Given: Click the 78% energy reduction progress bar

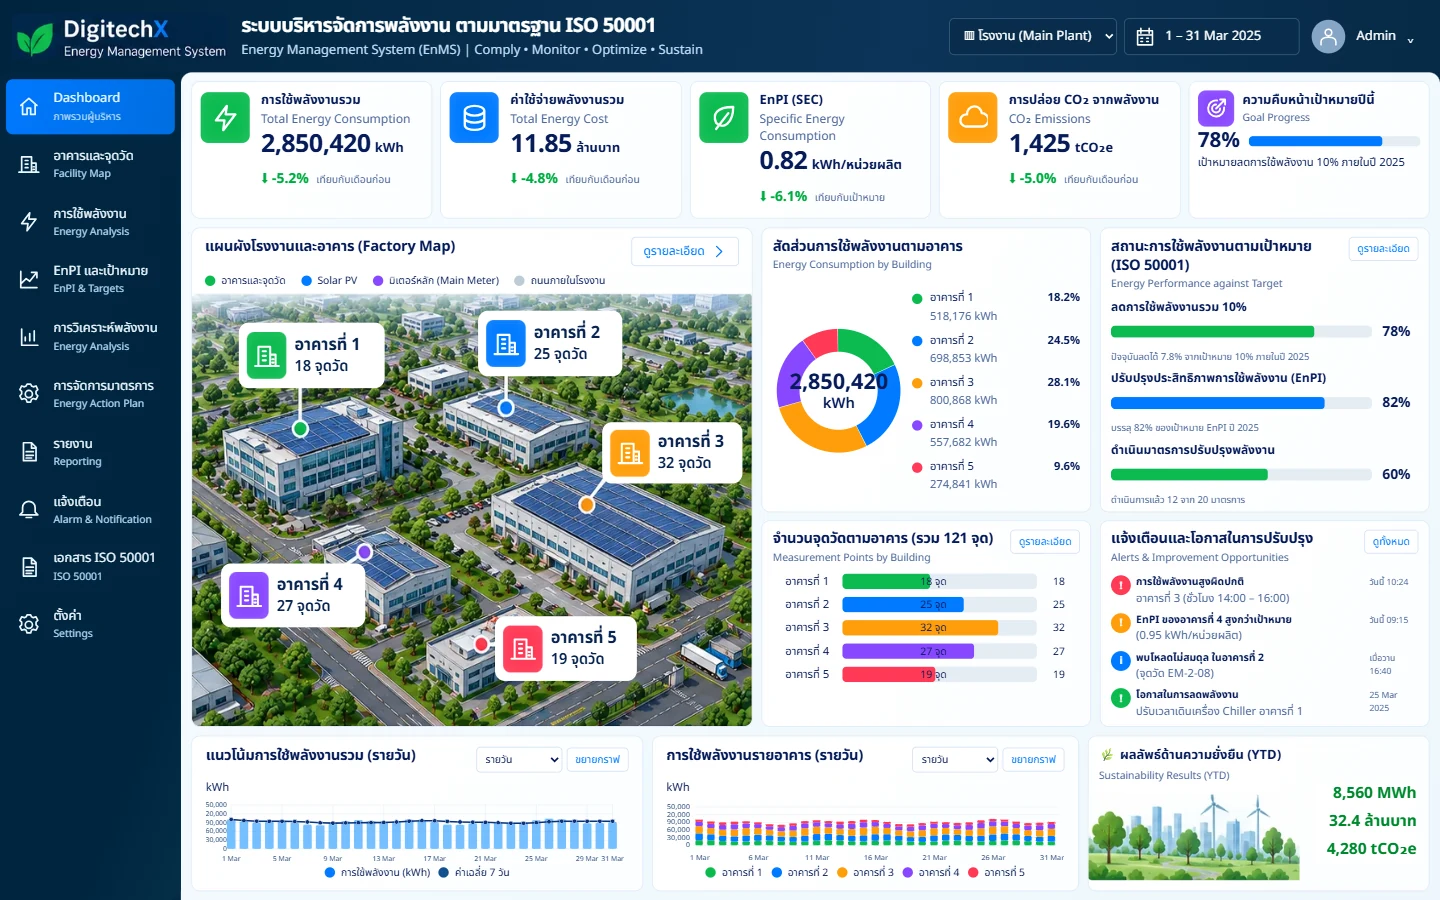Looking at the screenshot, I should (x=1240, y=331).
